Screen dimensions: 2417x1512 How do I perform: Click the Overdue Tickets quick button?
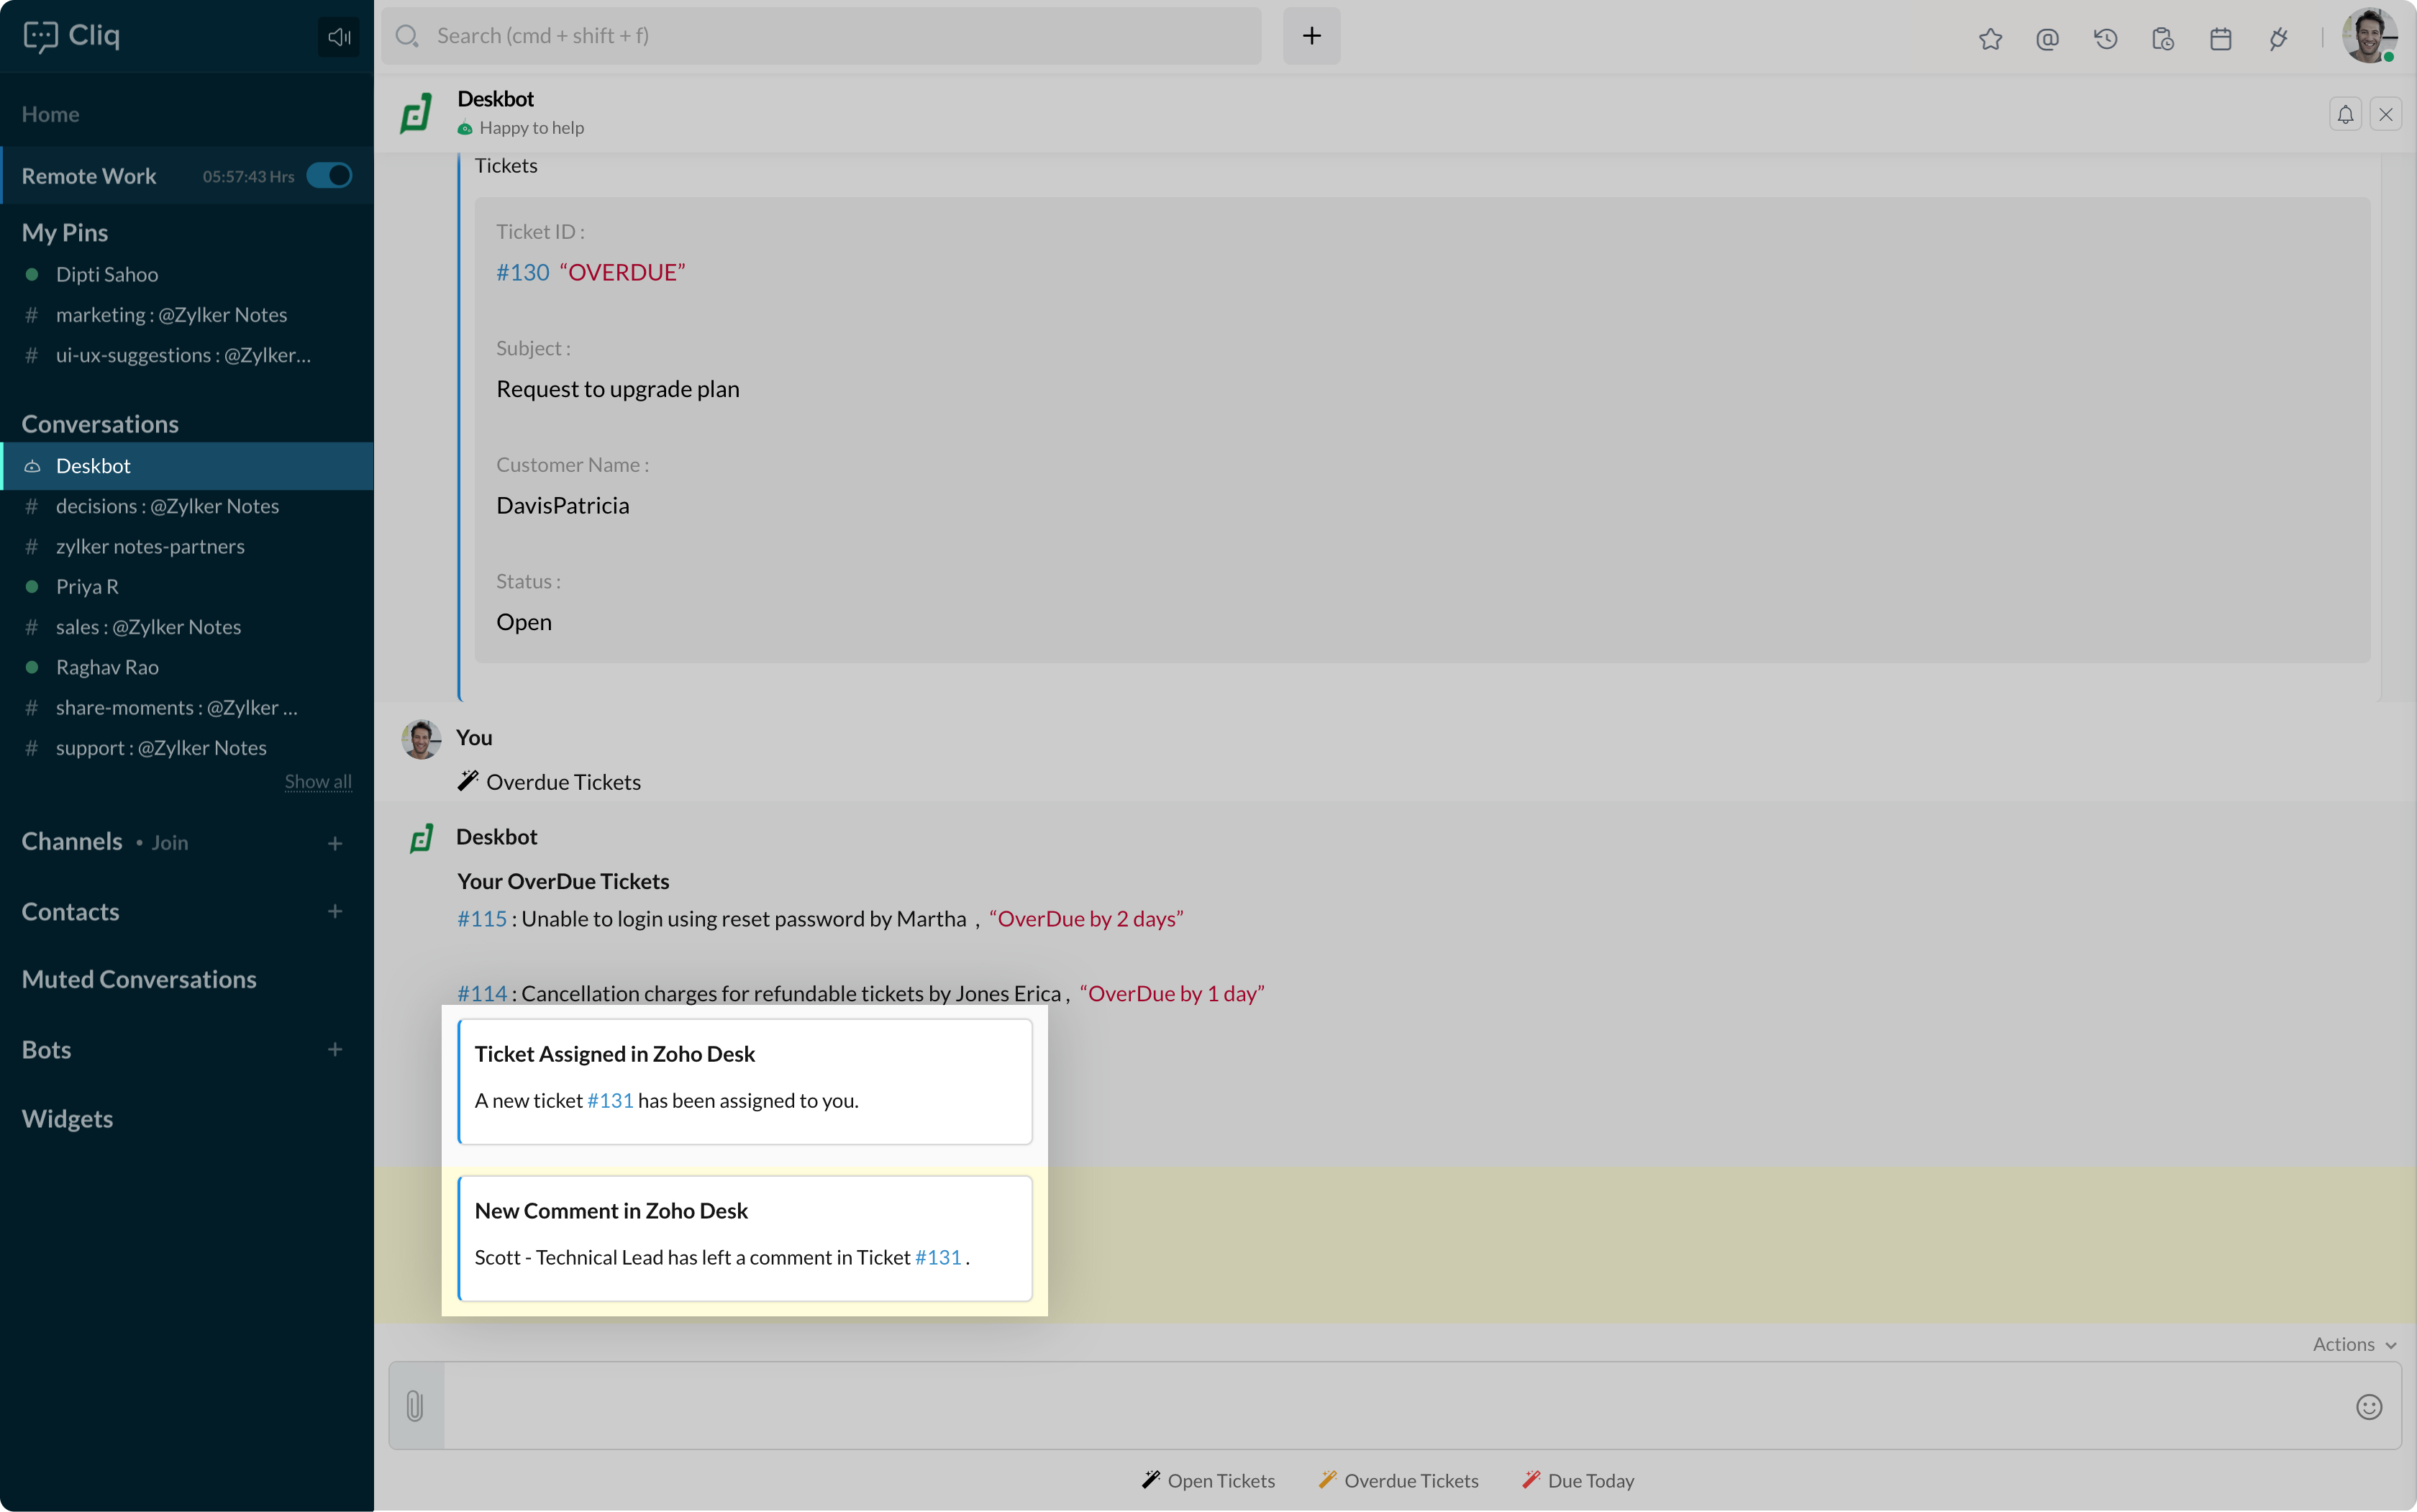click(1398, 1480)
